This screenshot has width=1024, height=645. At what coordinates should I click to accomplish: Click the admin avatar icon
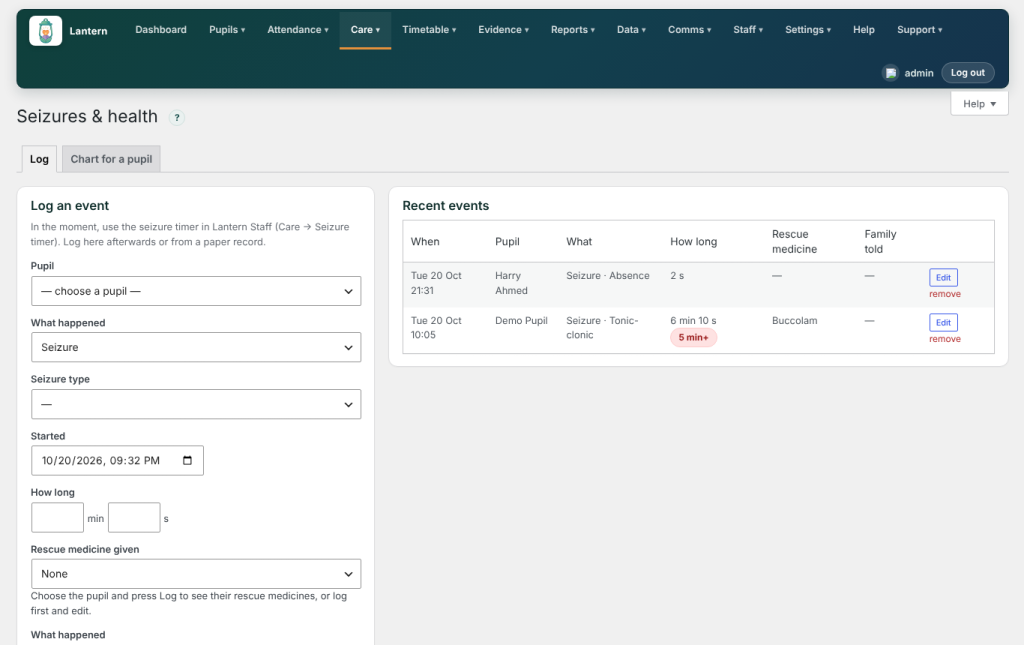[x=890, y=73]
